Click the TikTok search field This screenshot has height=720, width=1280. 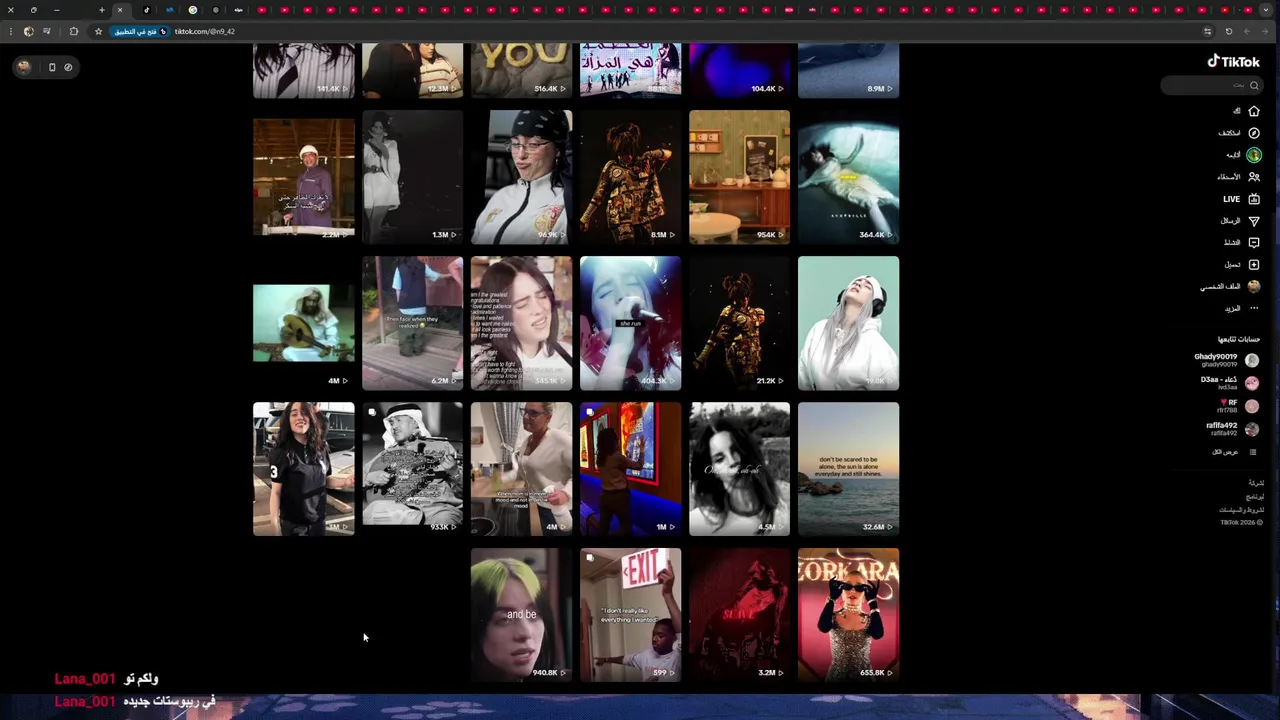pos(1210,86)
